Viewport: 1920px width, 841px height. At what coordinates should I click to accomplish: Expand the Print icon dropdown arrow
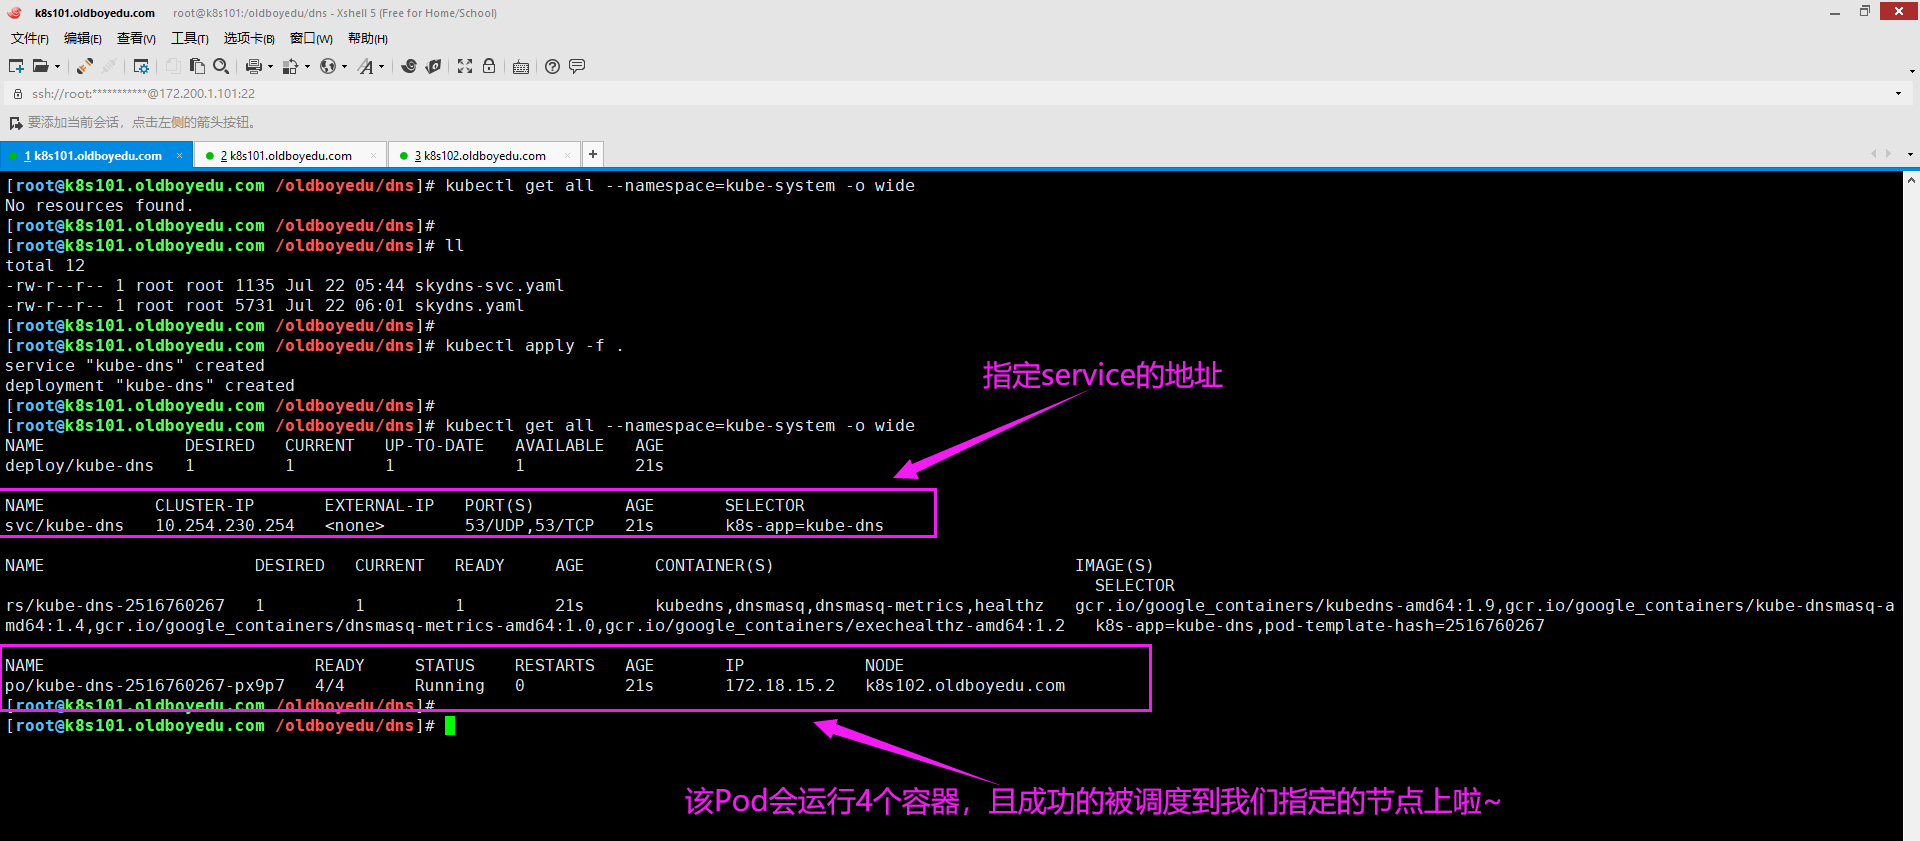pyautogui.click(x=270, y=67)
